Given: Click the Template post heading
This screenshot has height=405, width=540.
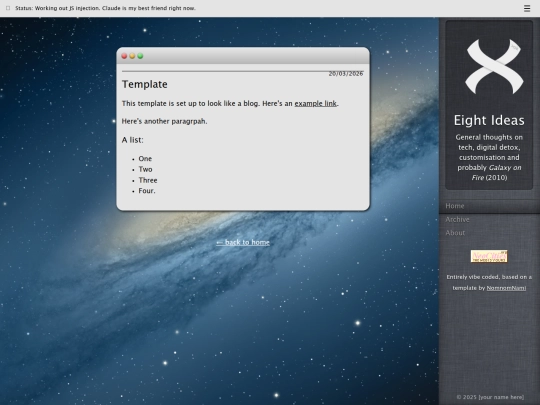Looking at the screenshot, I should (x=145, y=84).
